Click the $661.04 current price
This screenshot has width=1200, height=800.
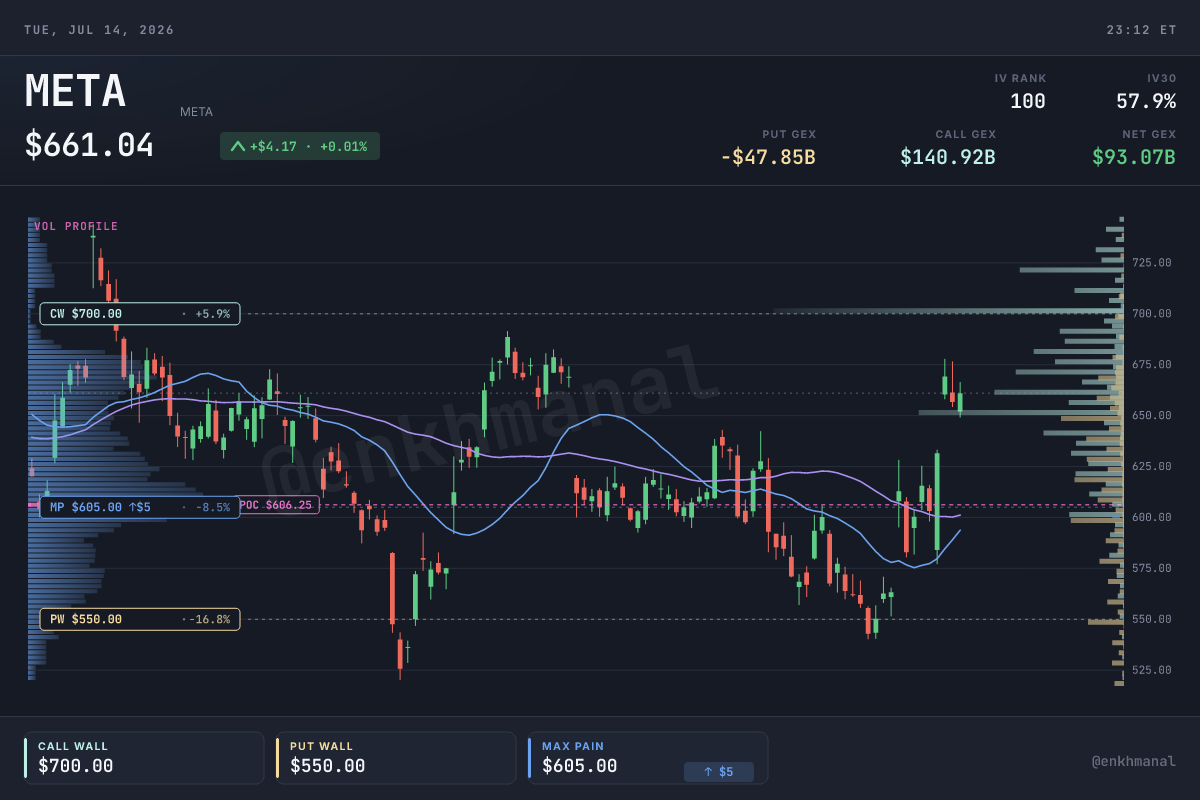[89, 145]
